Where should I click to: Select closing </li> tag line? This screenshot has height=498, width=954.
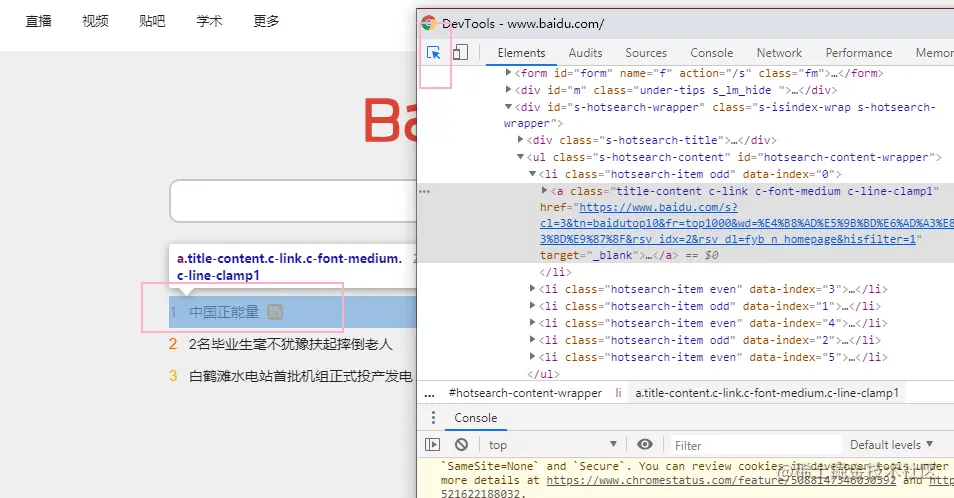point(555,272)
